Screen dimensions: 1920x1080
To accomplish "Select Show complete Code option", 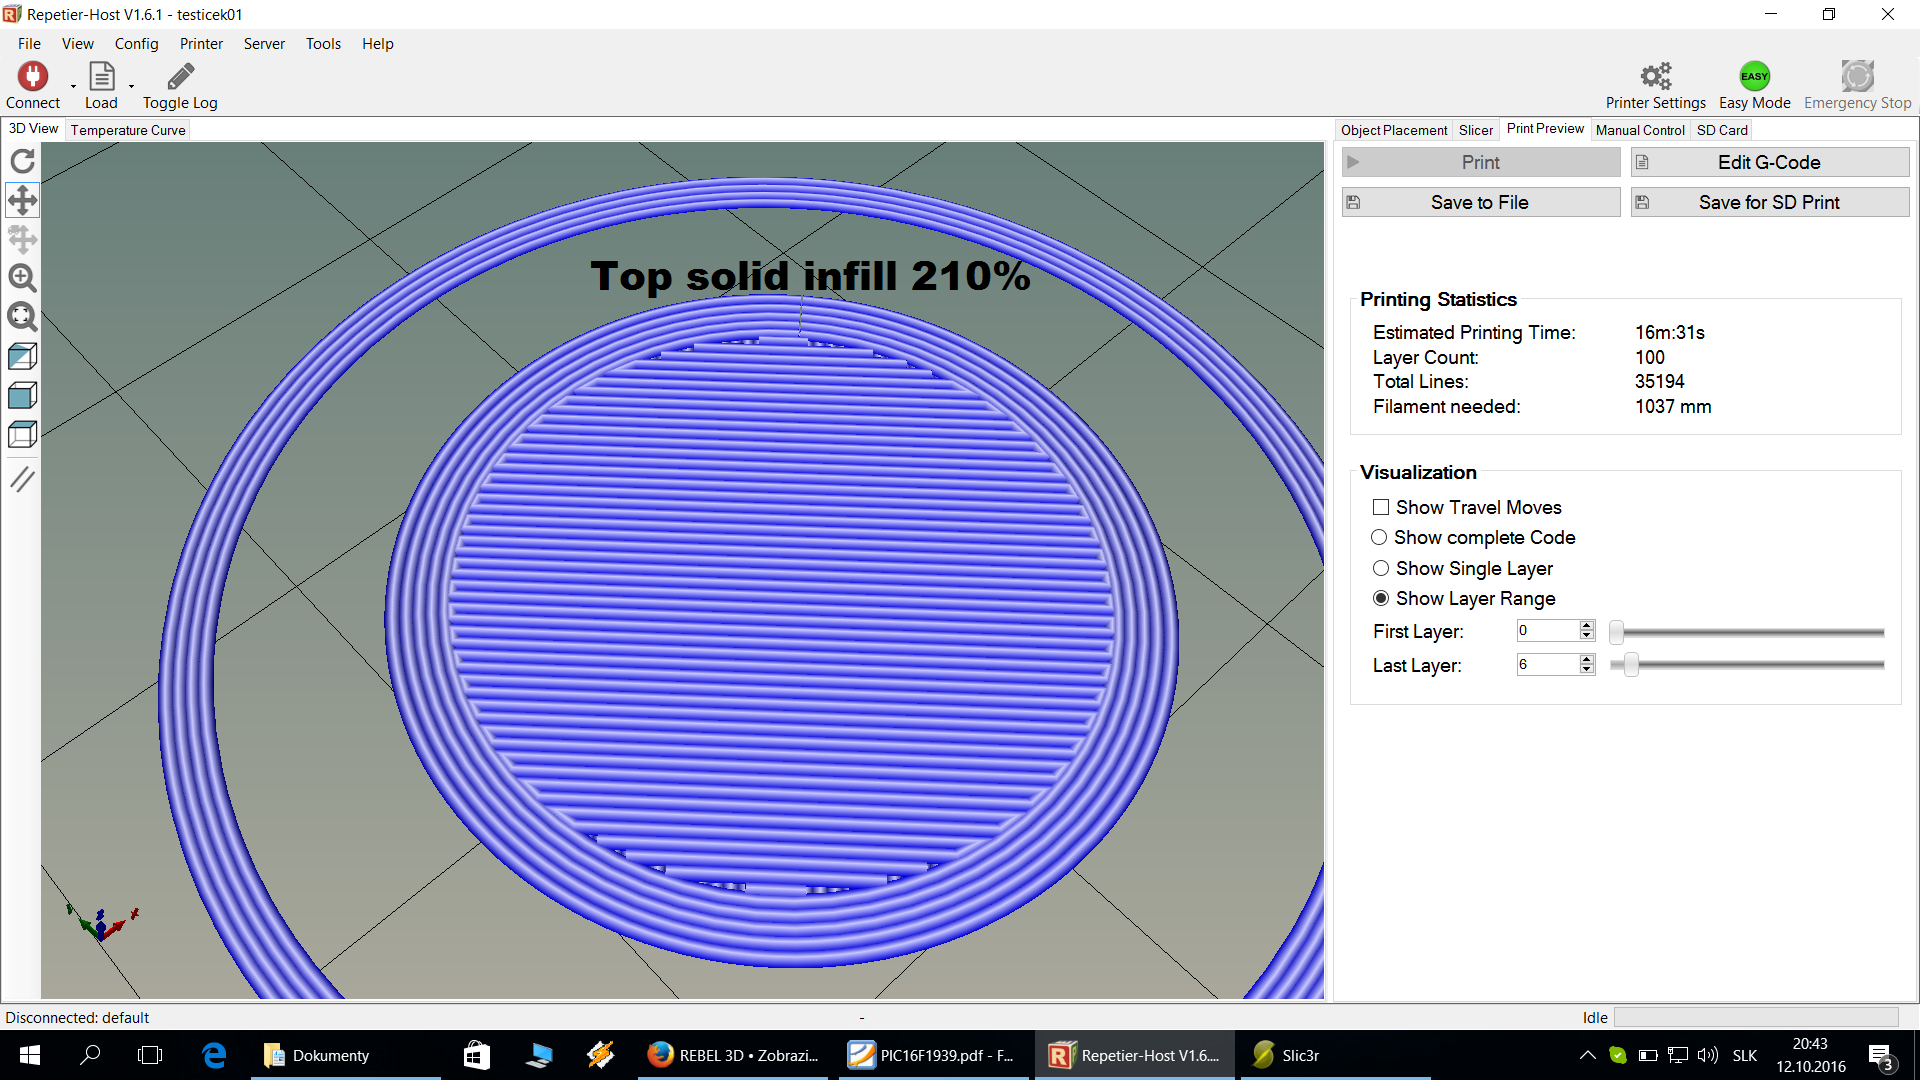I will [x=1379, y=537].
